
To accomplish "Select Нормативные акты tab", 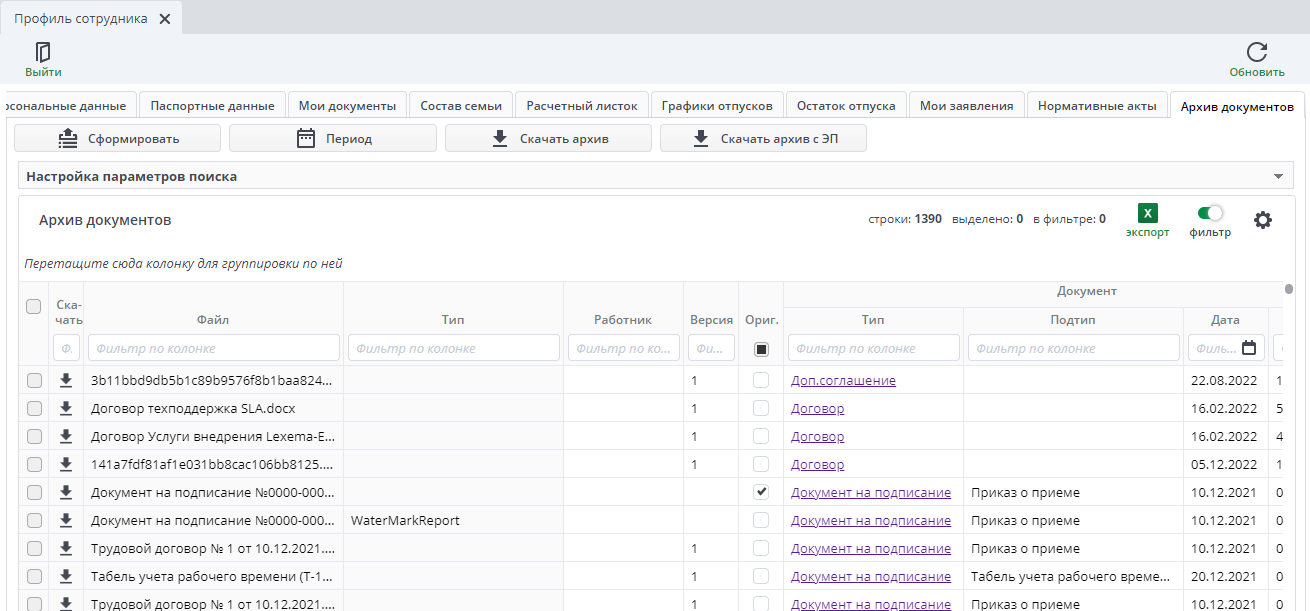I will (1097, 105).
